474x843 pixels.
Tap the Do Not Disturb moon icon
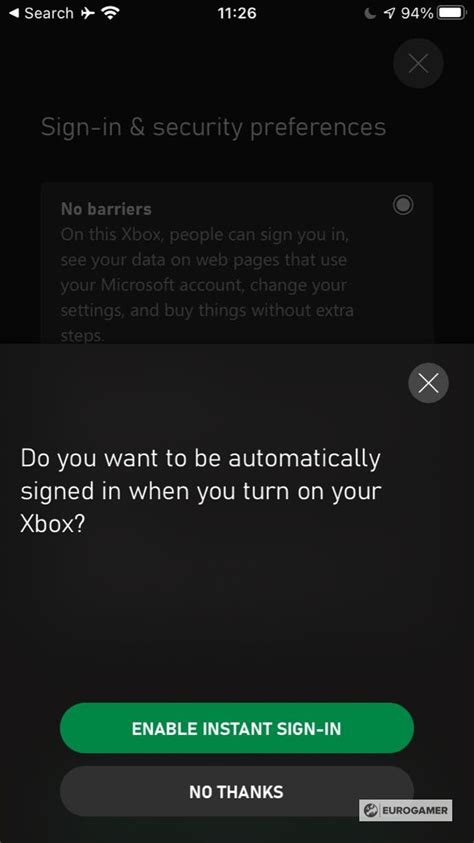click(370, 14)
